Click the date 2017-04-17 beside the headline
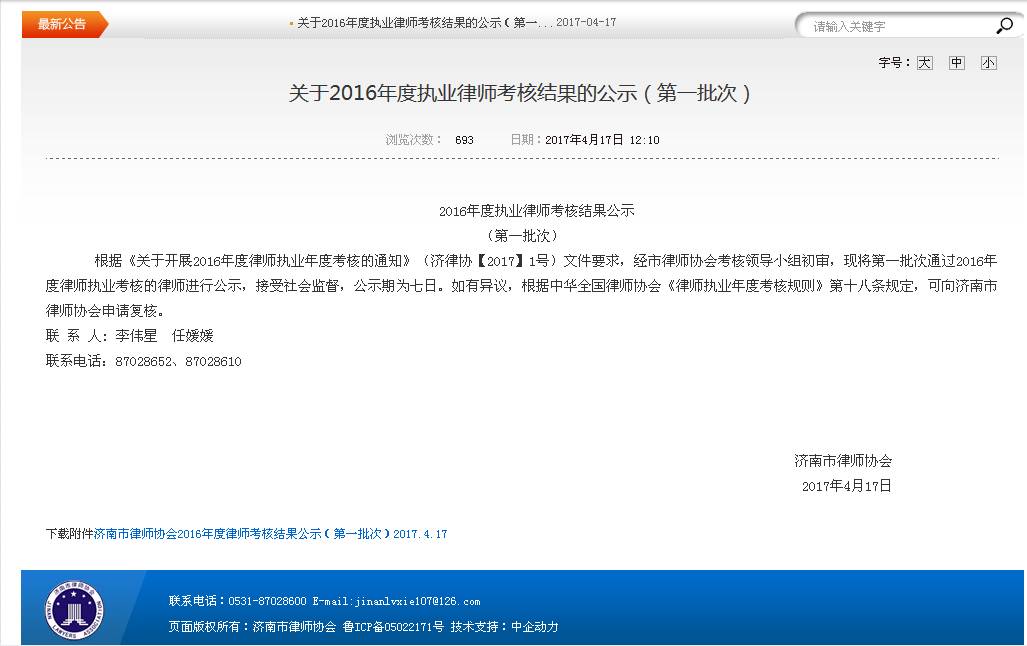1027x646 pixels. tap(587, 22)
